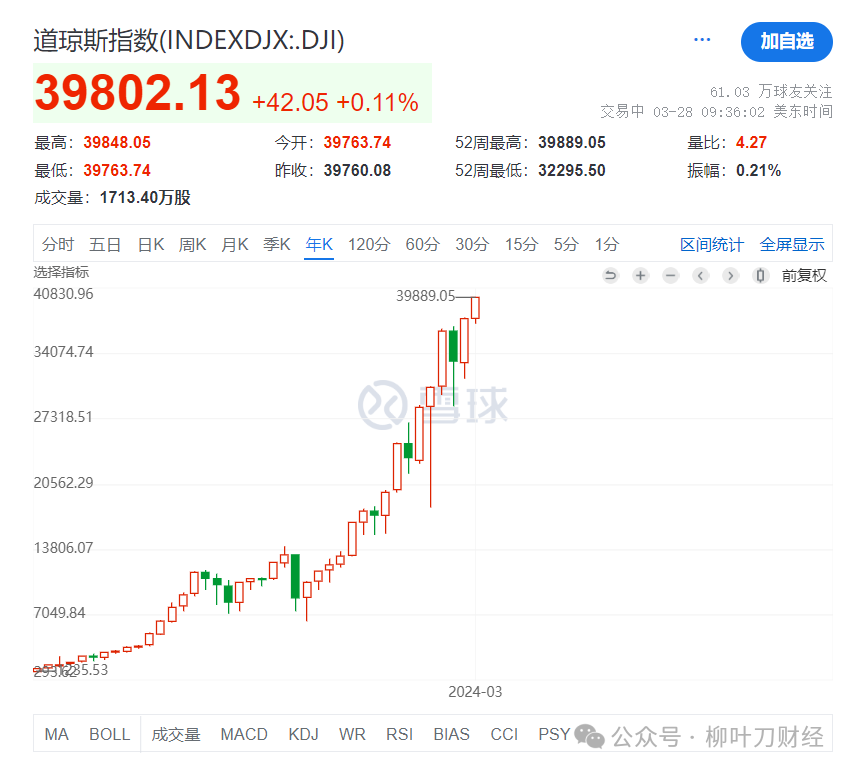Image resolution: width=851 pixels, height=771 pixels.
Task: Enable the MA overlay indicator
Action: [x=56, y=734]
